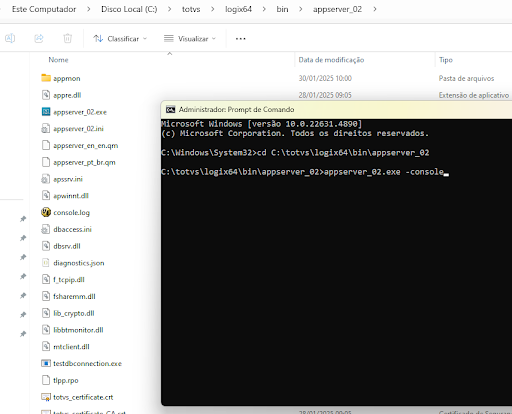The width and height of the screenshot is (512, 414).
Task: Click the Rename toolbar icon
Action: [x=10, y=38]
